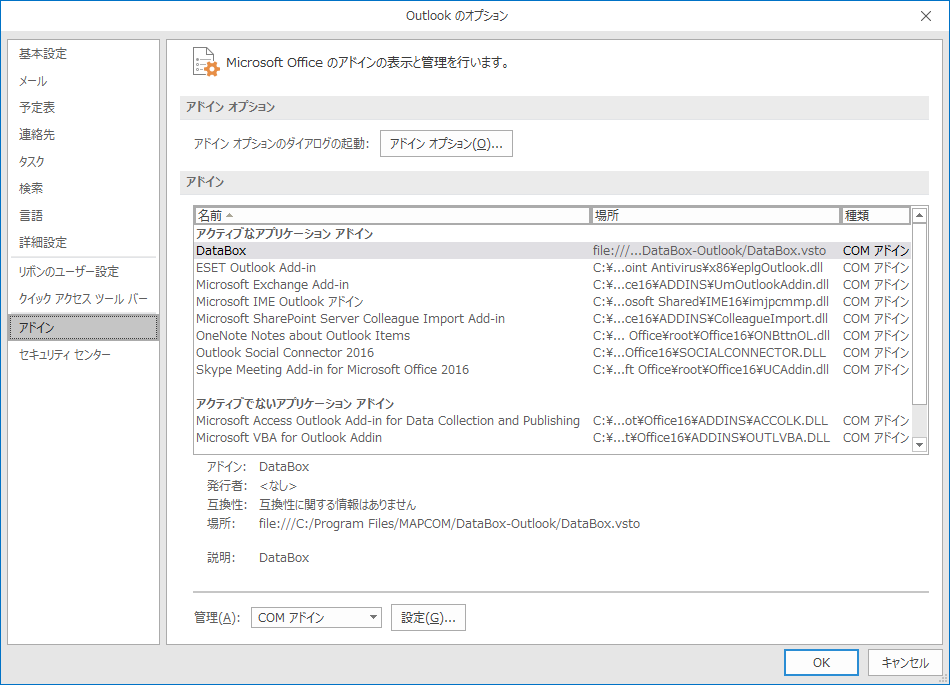Sort add-ins by 種類 column header
Viewport: 950px width, 685px height.
pyautogui.click(x=875, y=216)
